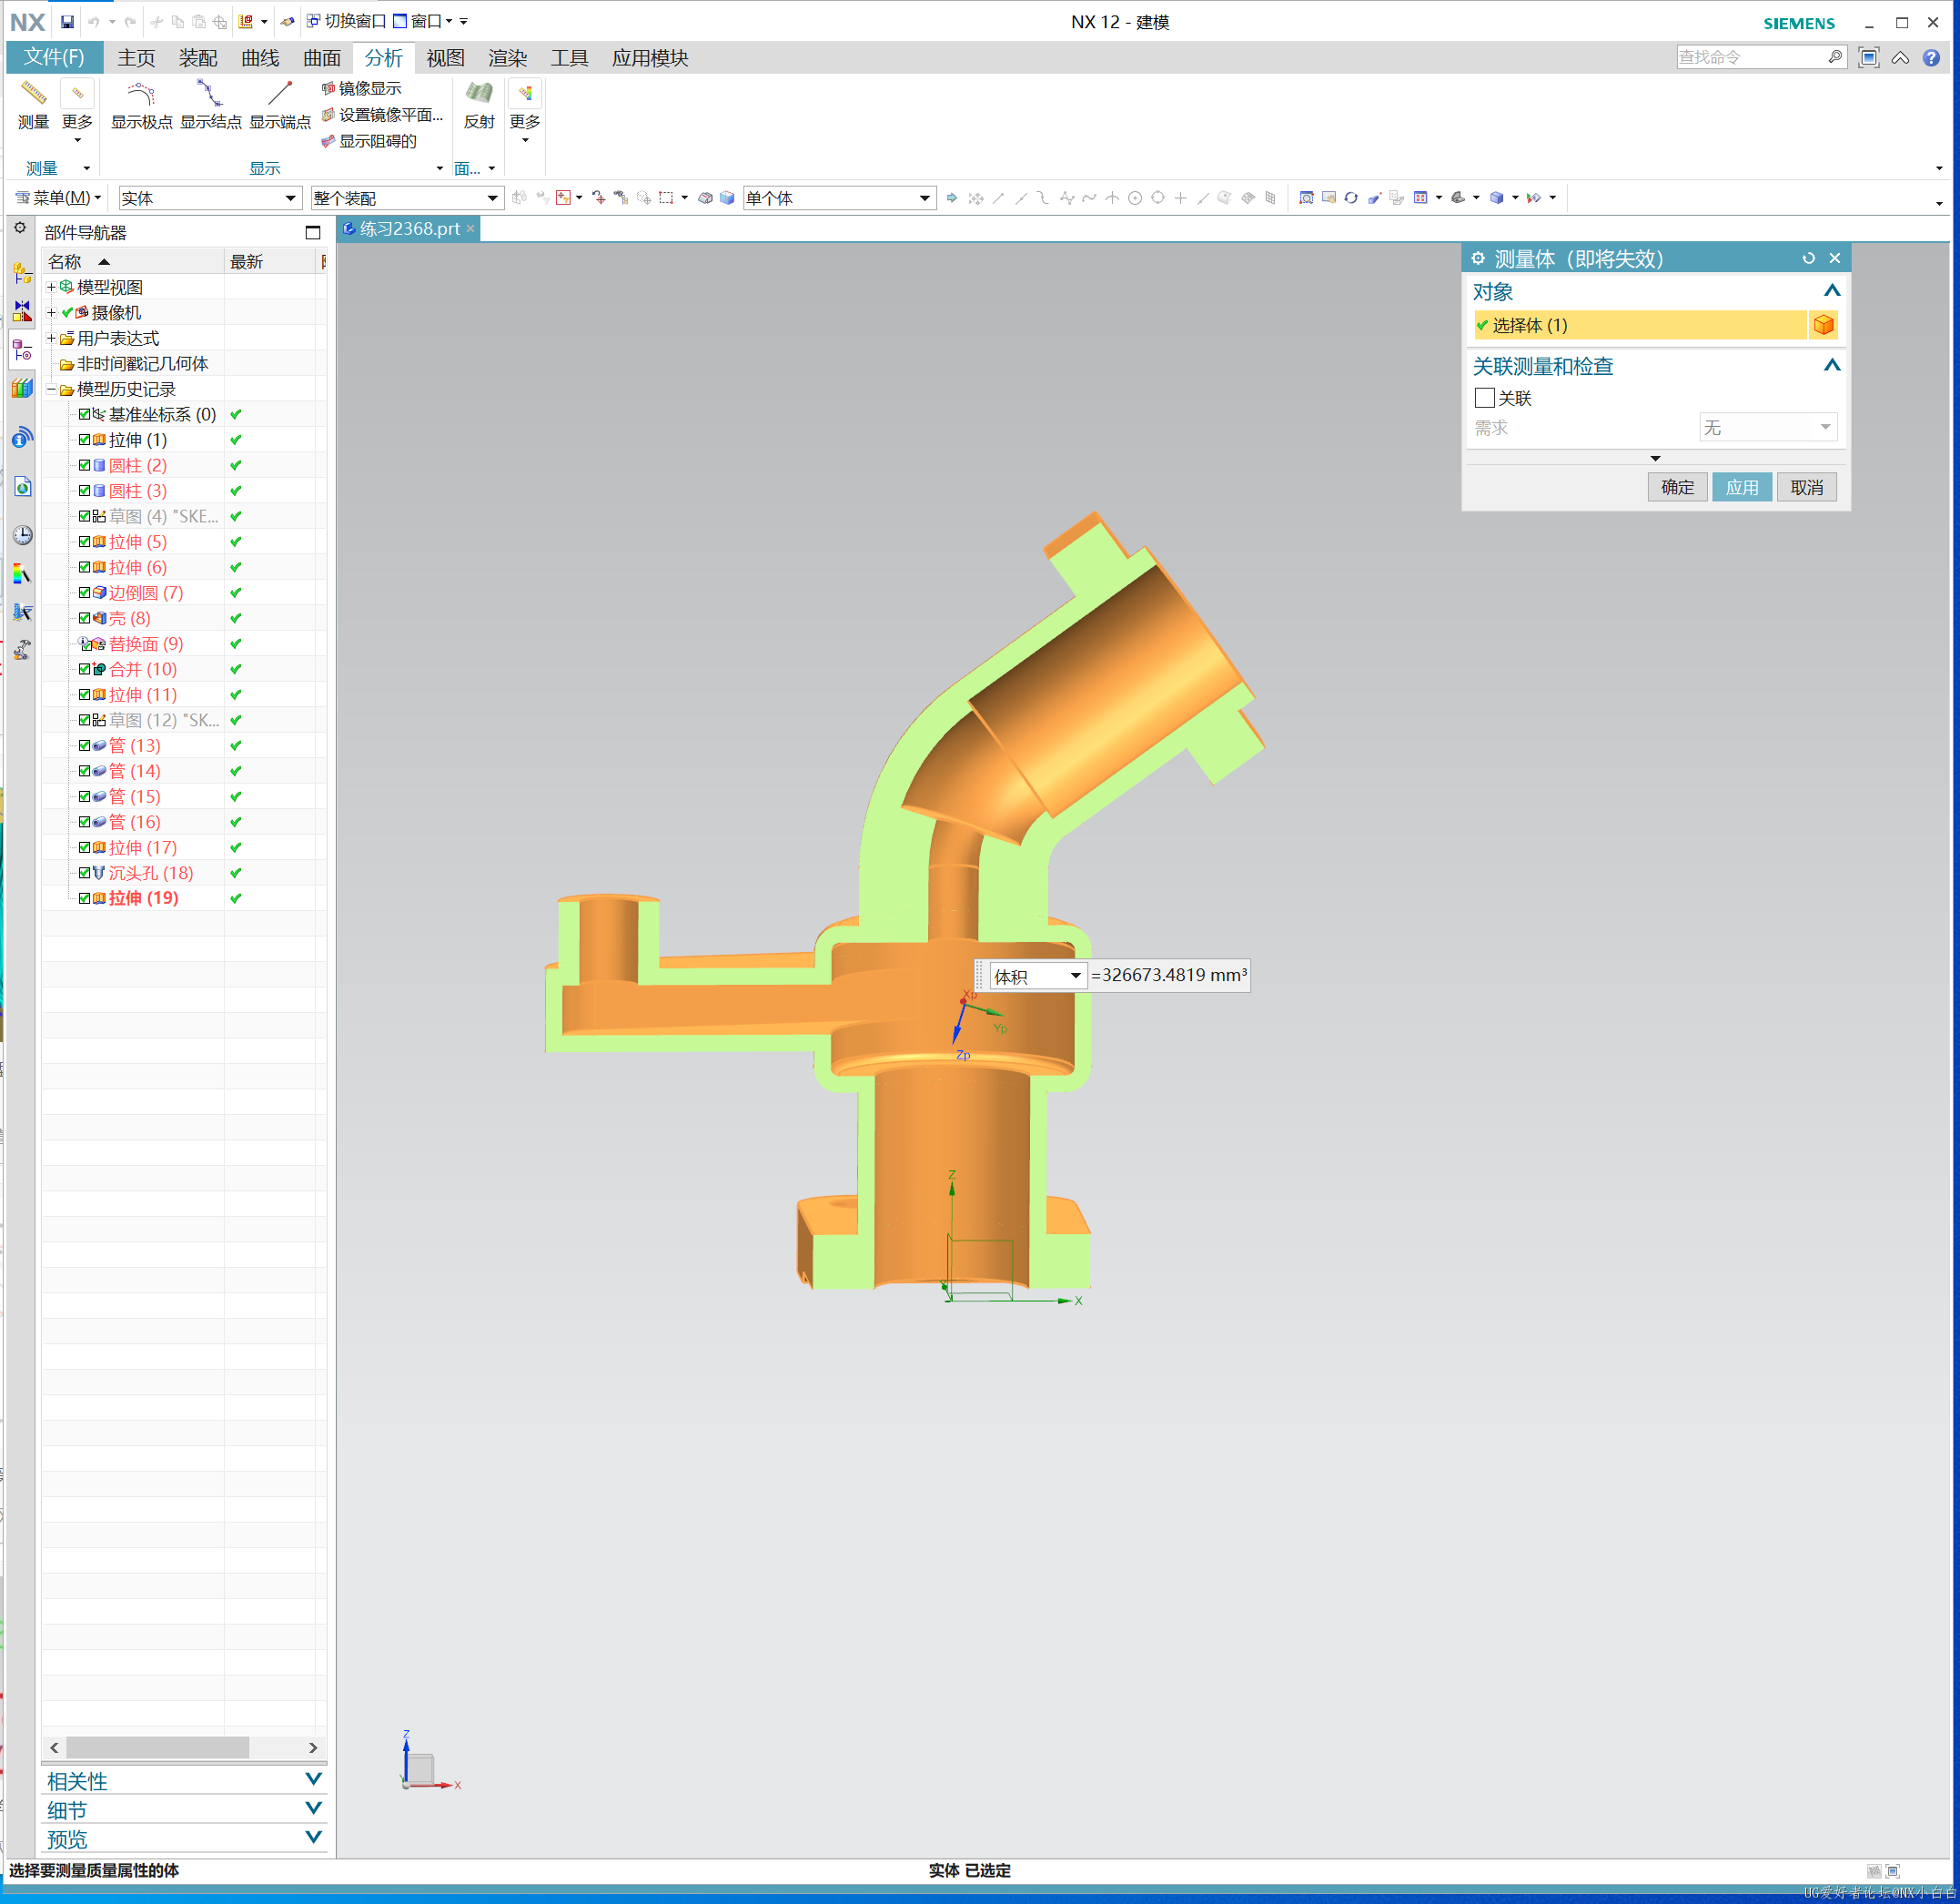Image resolution: width=1960 pixels, height=1904 pixels.
Task: Collapse the 模型历史记录 tree node
Action: [51, 389]
